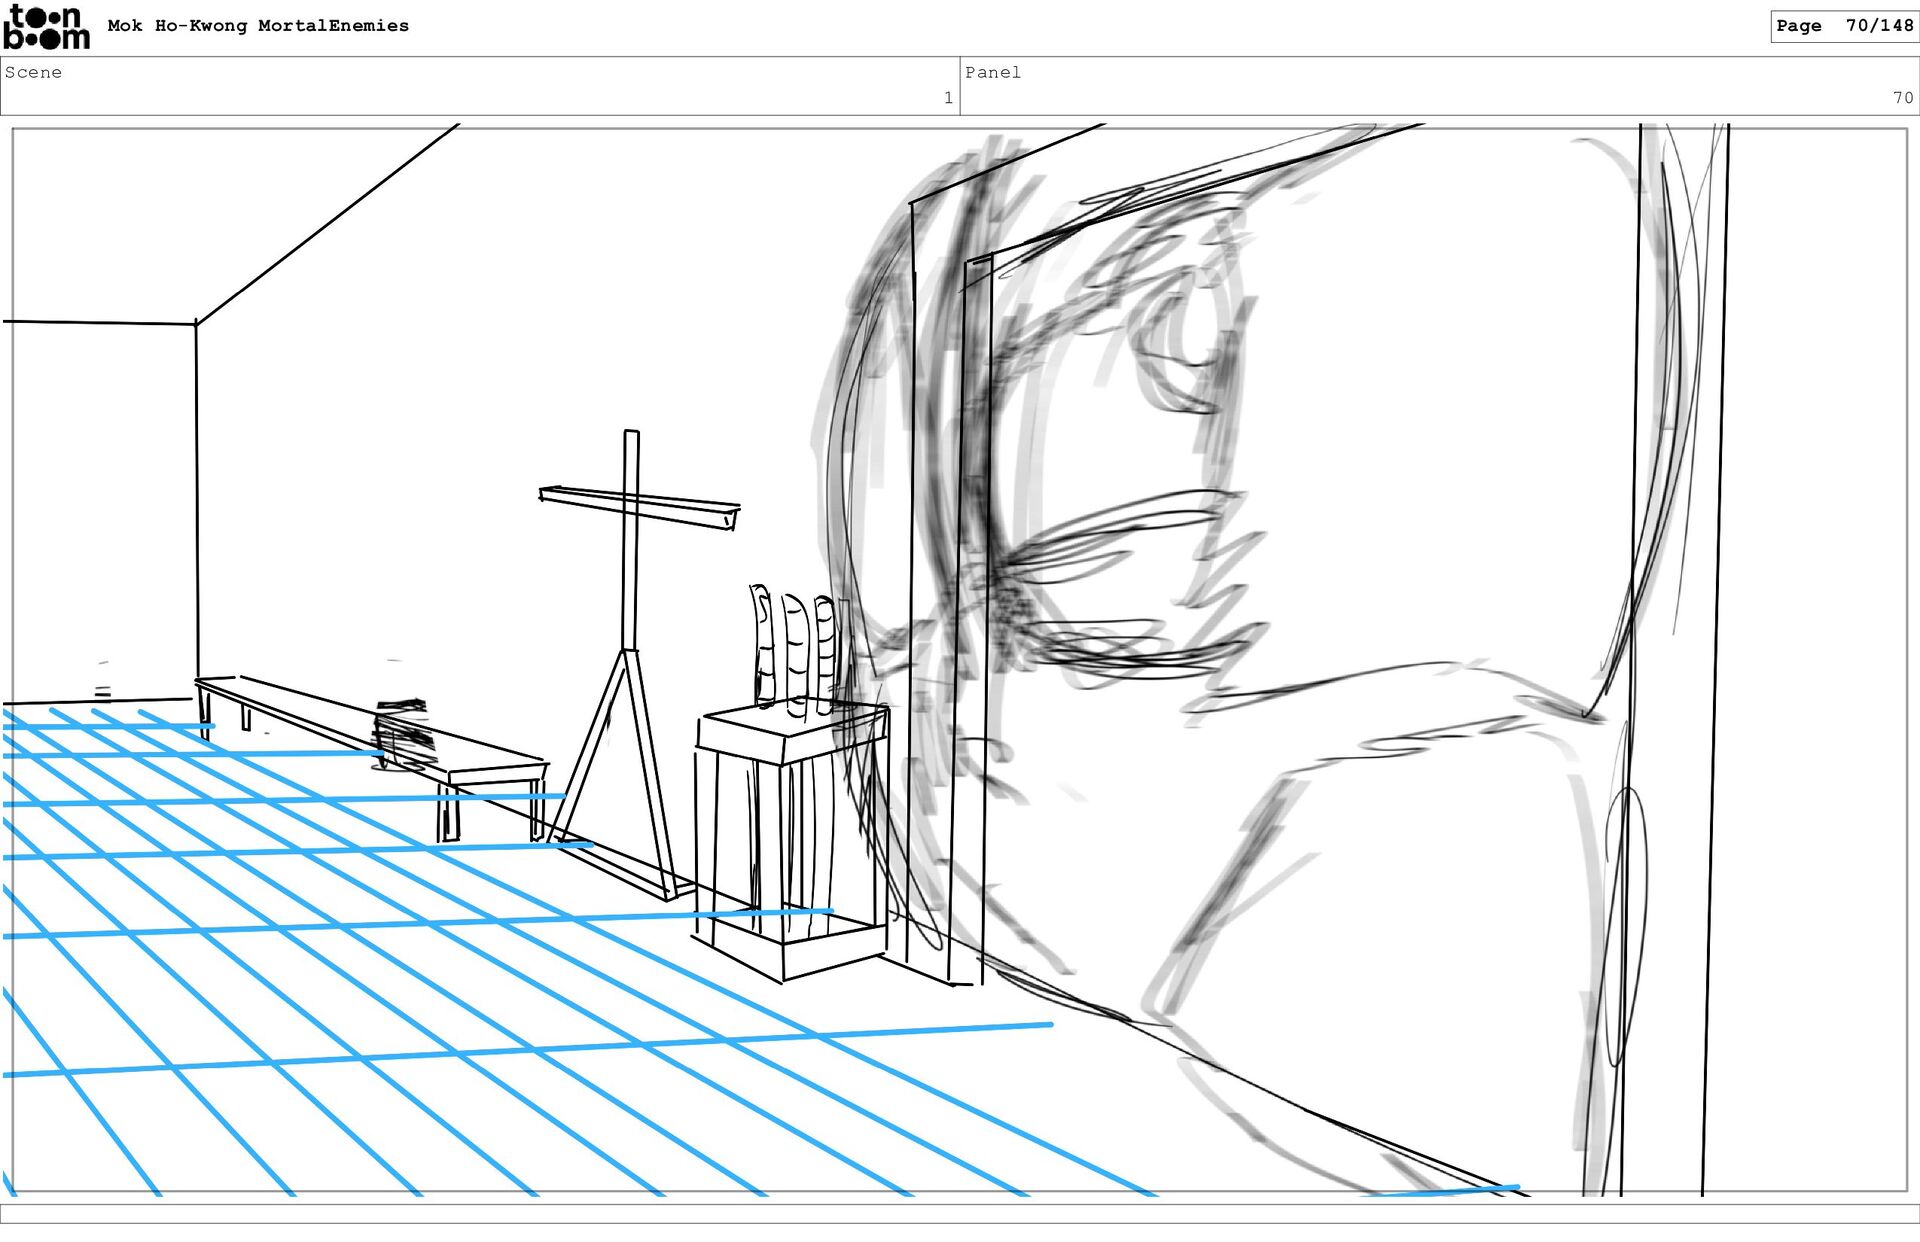Select the scene number 1 value
This screenshot has height=1242, width=1920.
point(947,98)
